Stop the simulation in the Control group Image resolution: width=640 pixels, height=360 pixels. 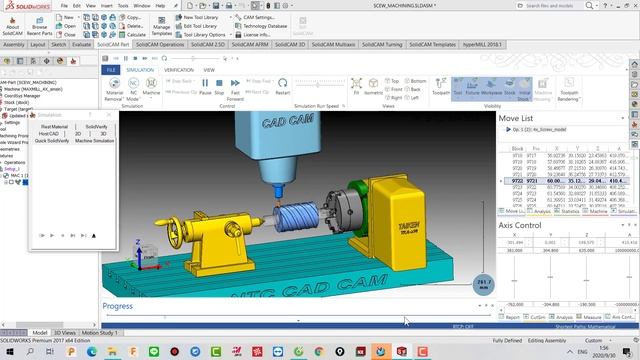(219, 87)
